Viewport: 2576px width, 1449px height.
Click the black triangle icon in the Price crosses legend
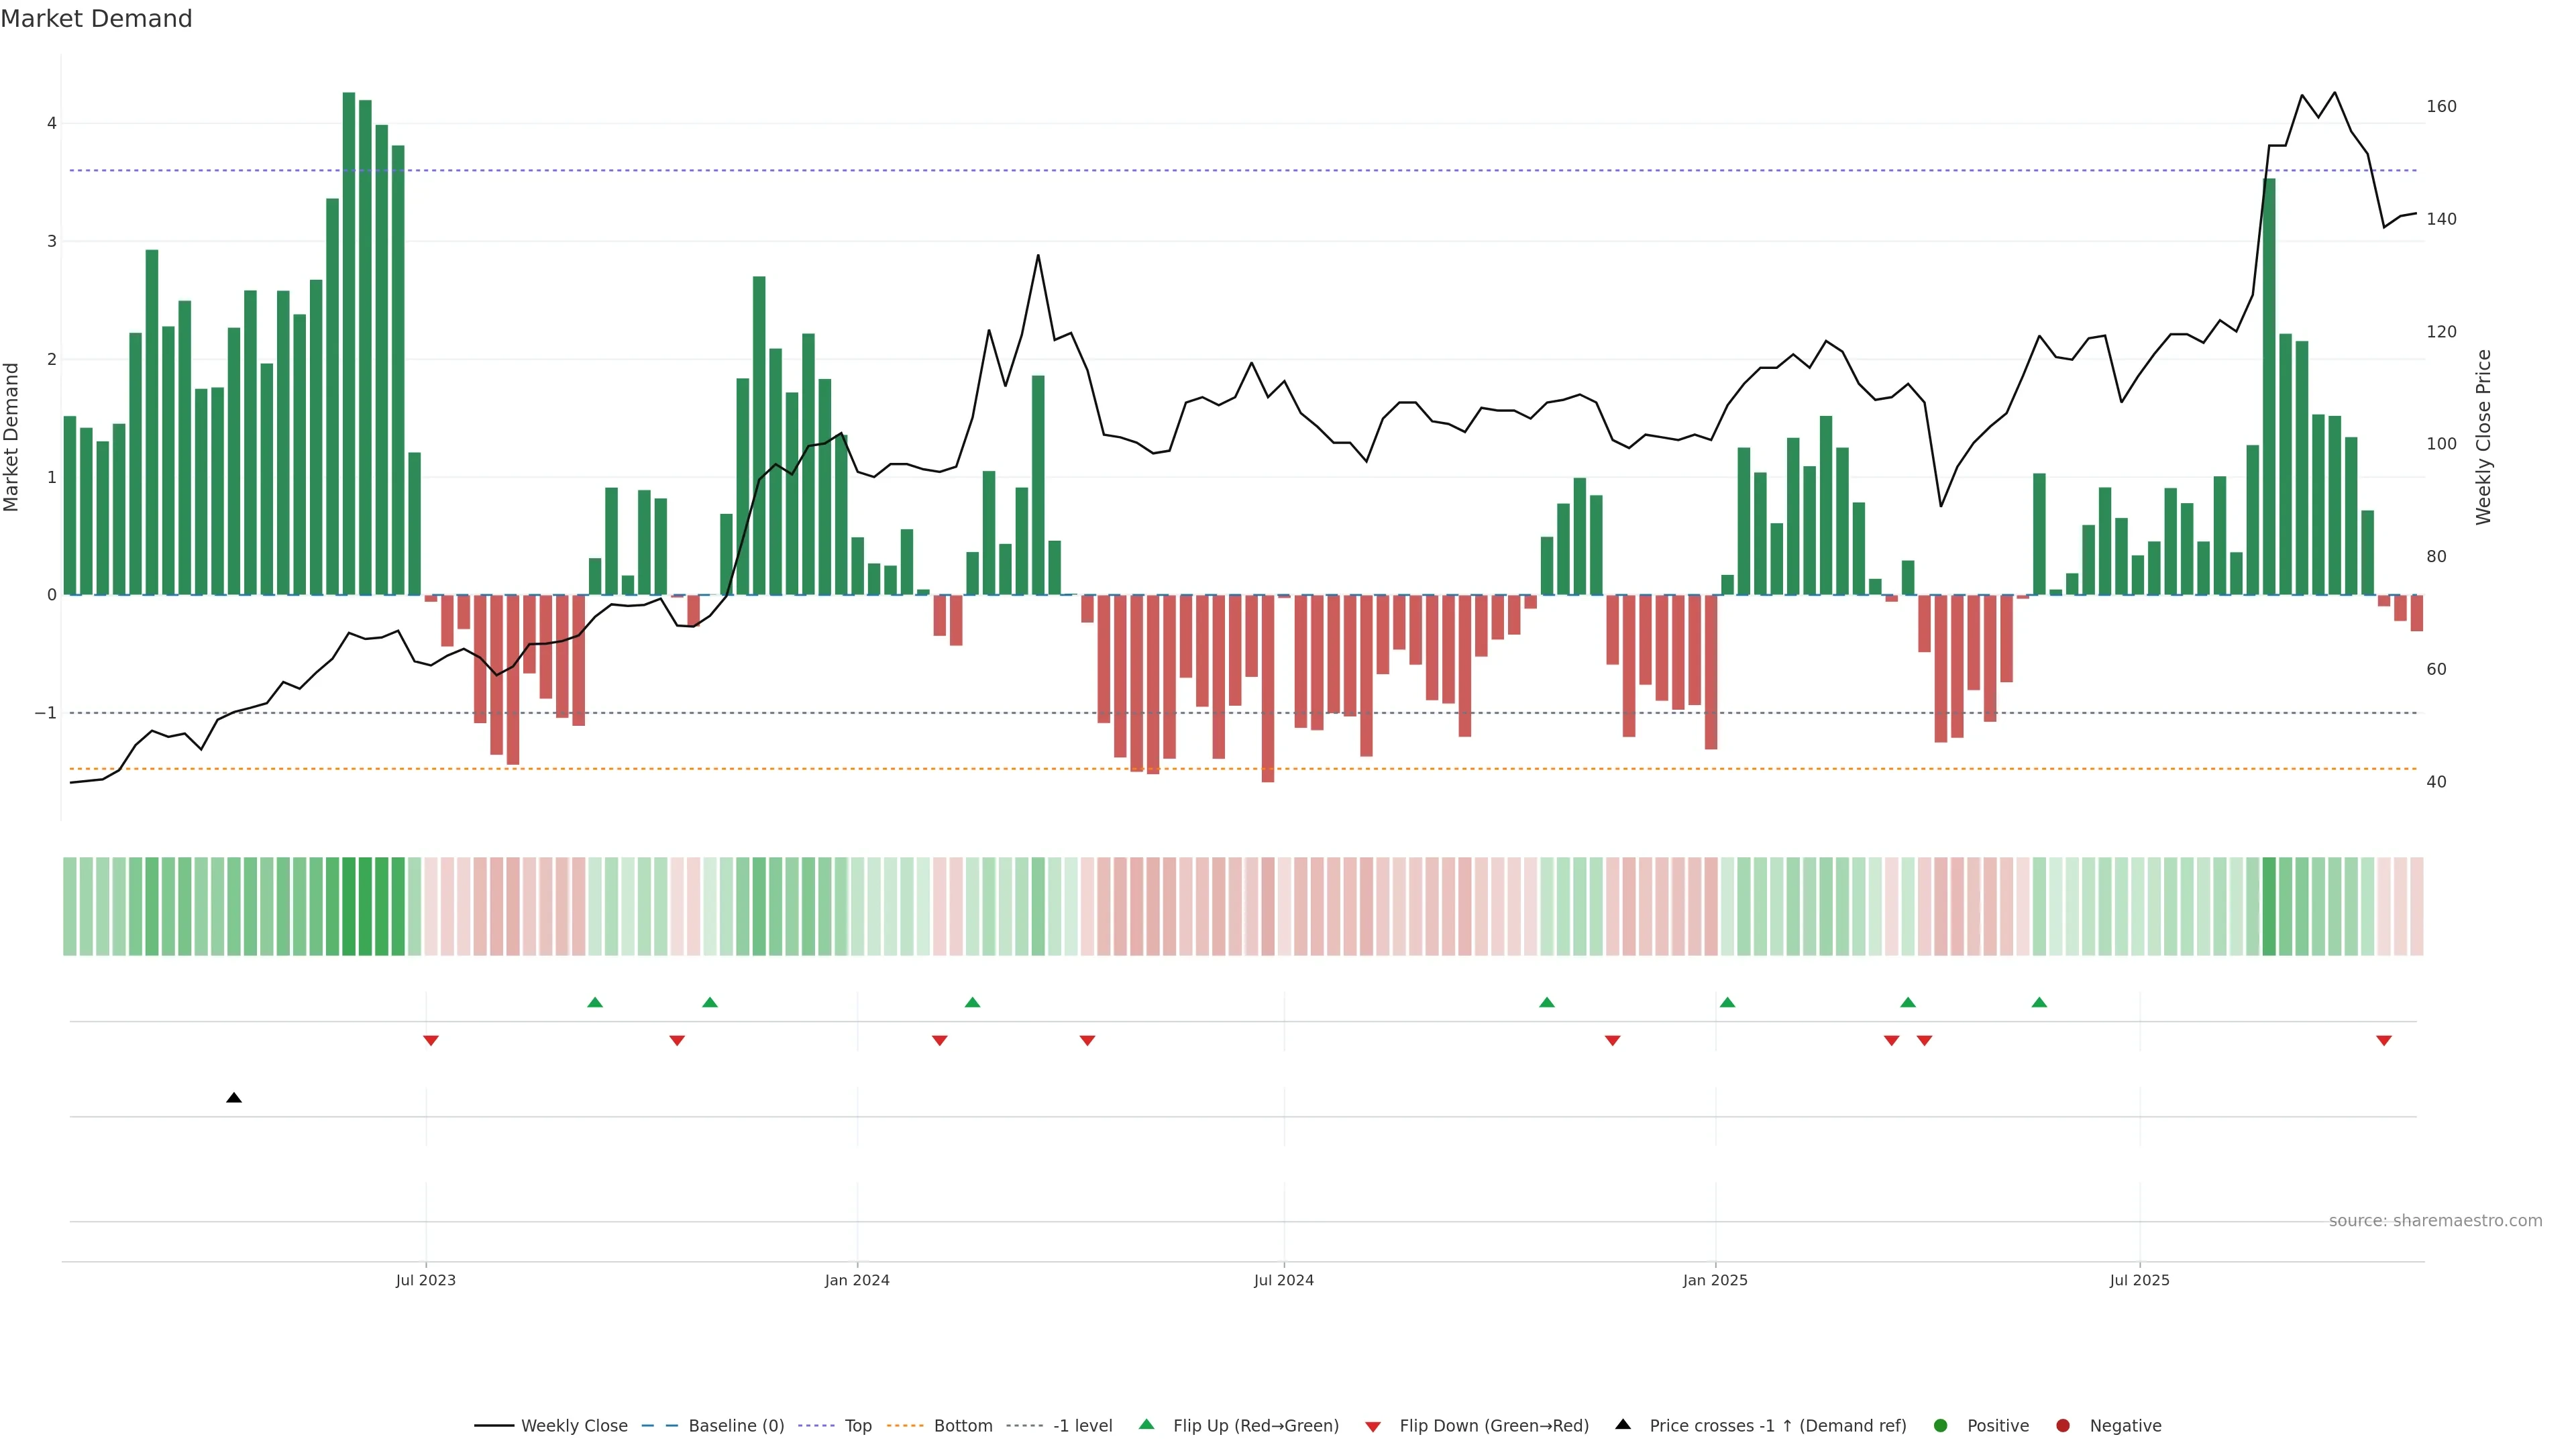pos(1623,1425)
